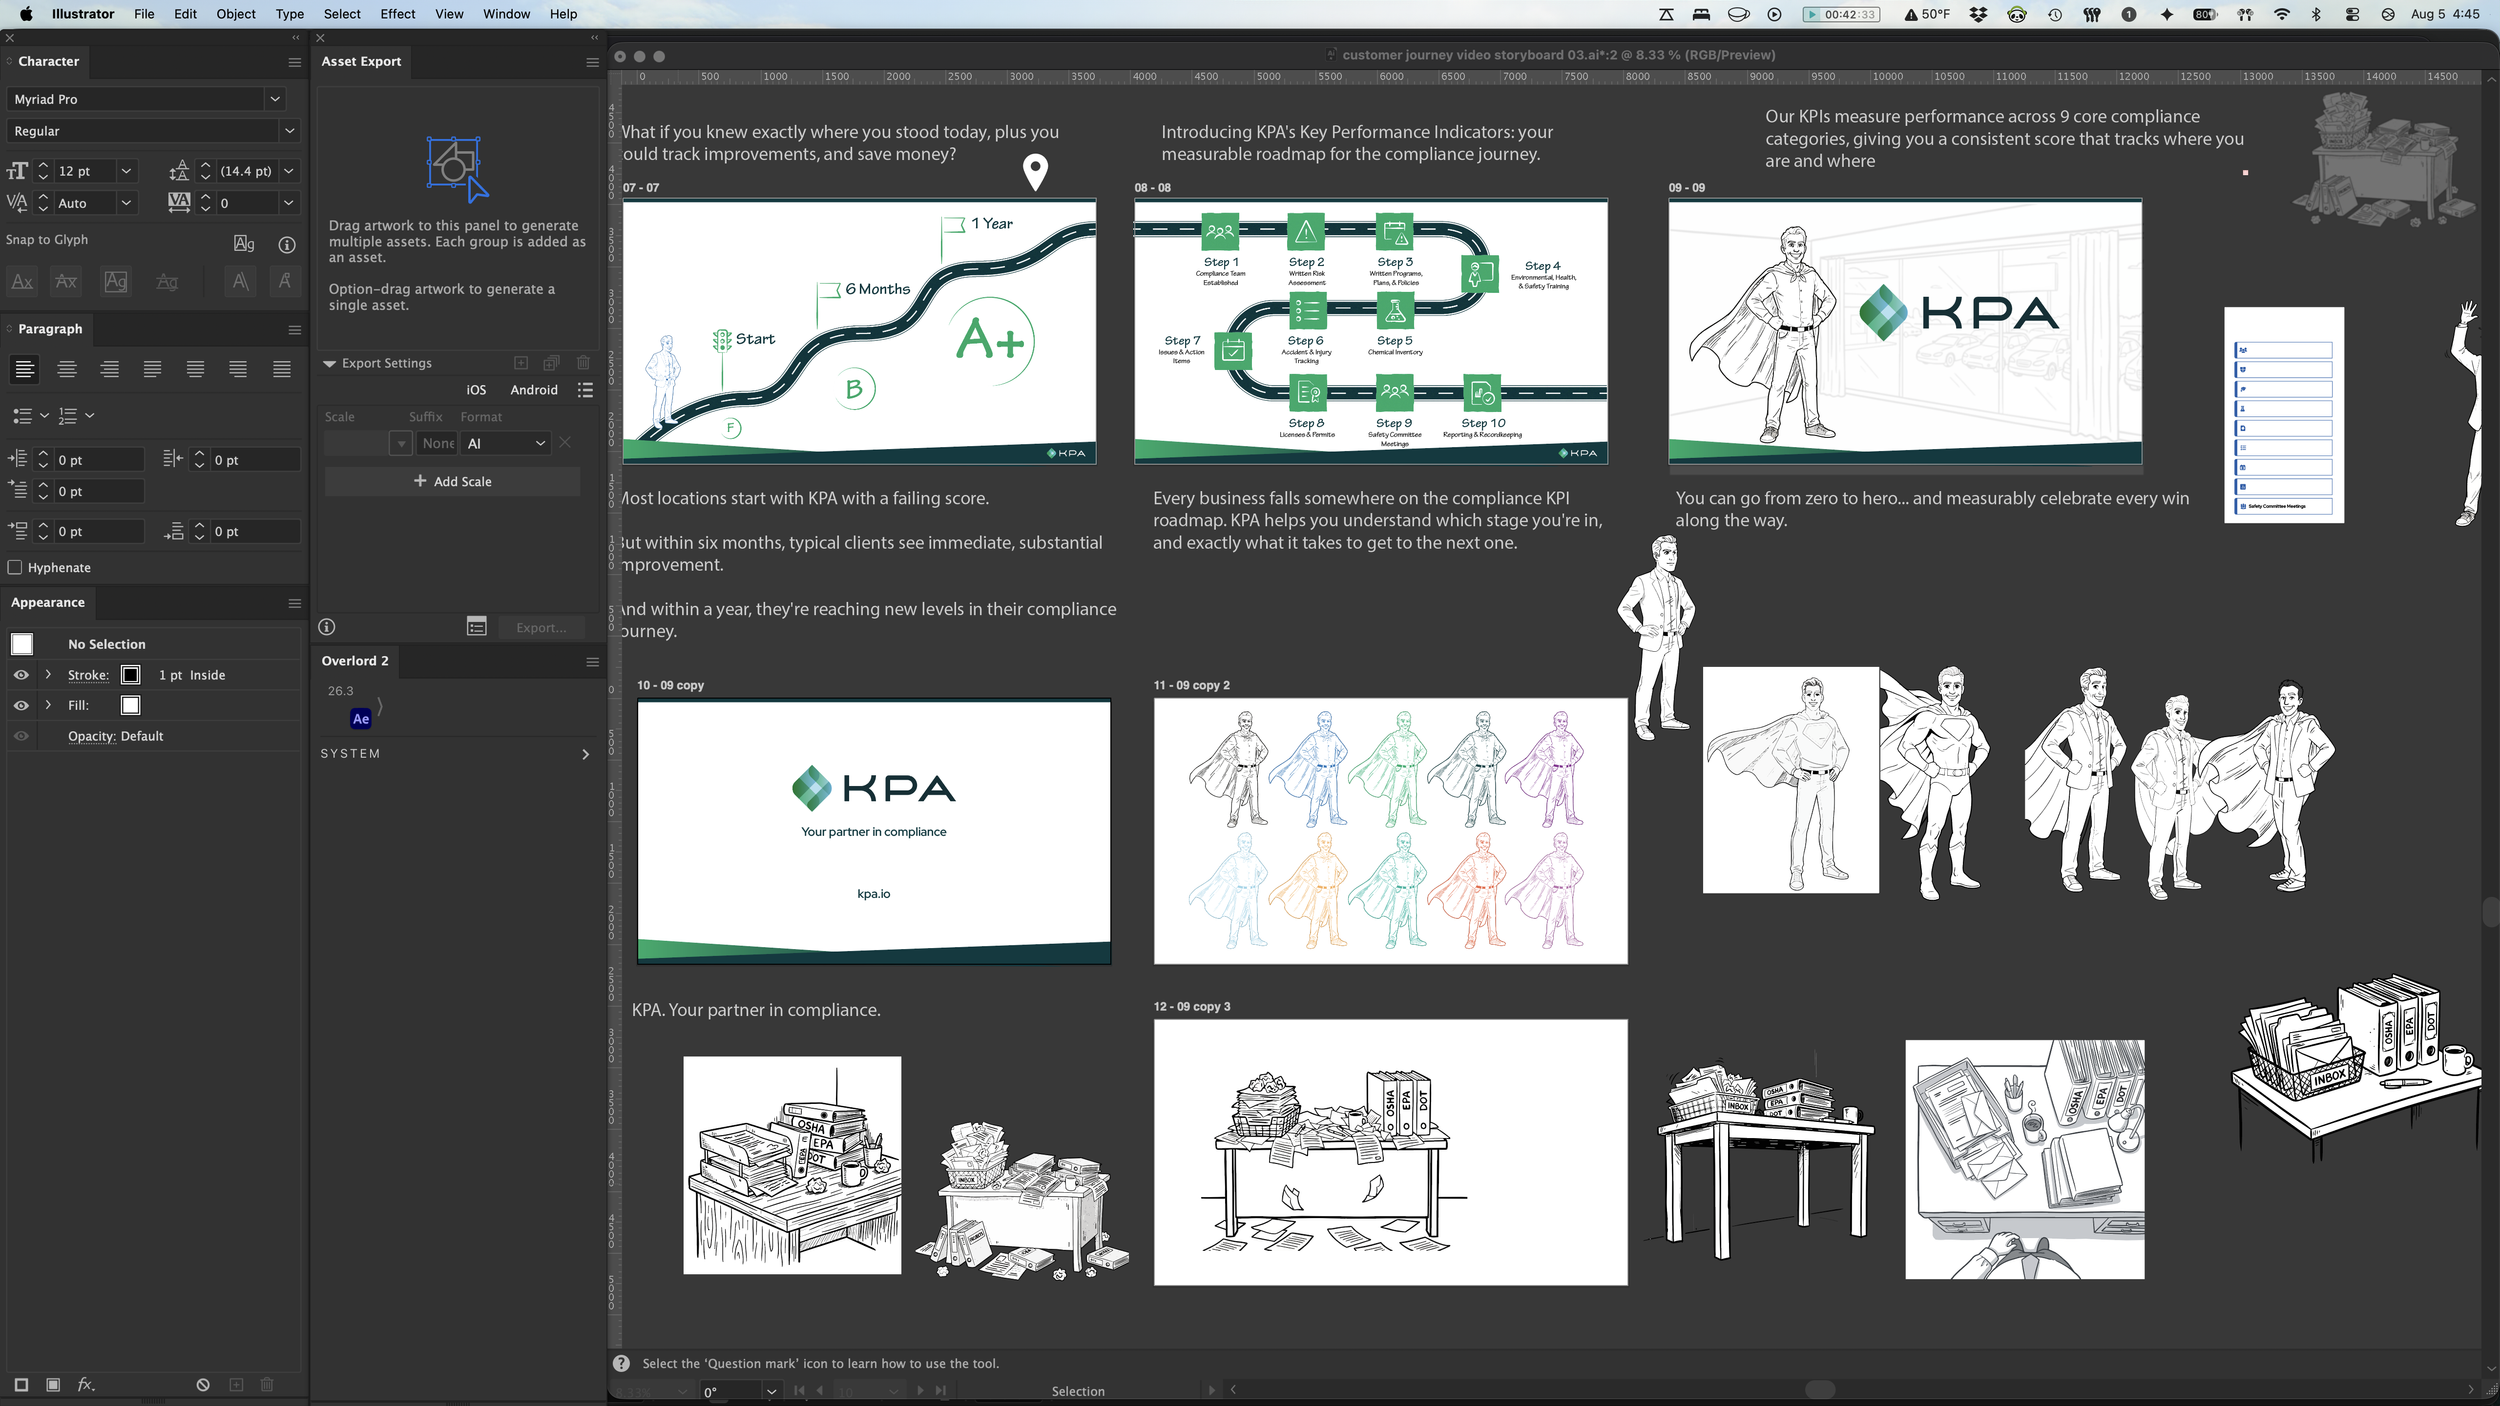
Task: Open the rotate view angle dropdown
Action: [x=771, y=1391]
